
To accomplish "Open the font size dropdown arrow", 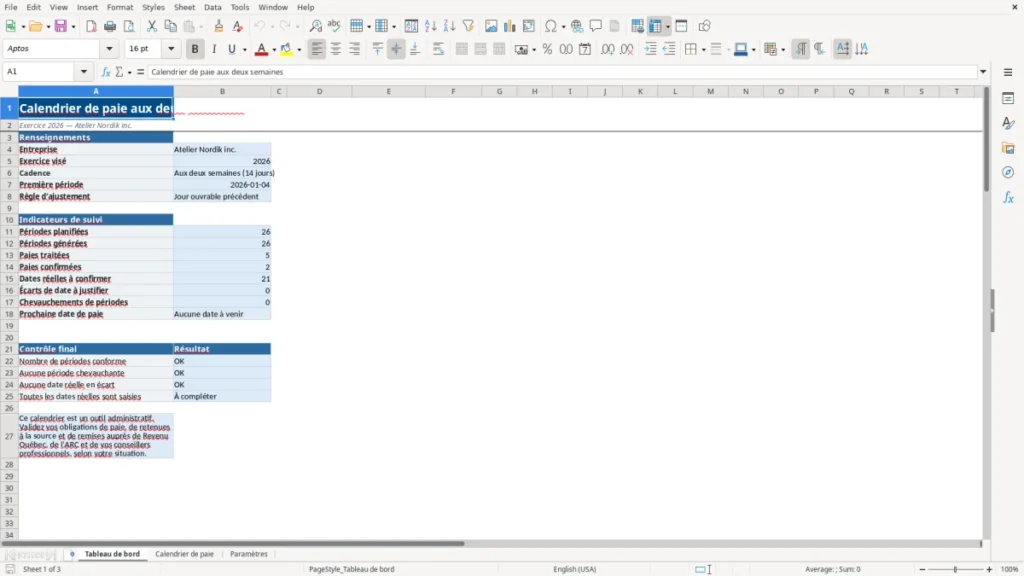I will (171, 49).
